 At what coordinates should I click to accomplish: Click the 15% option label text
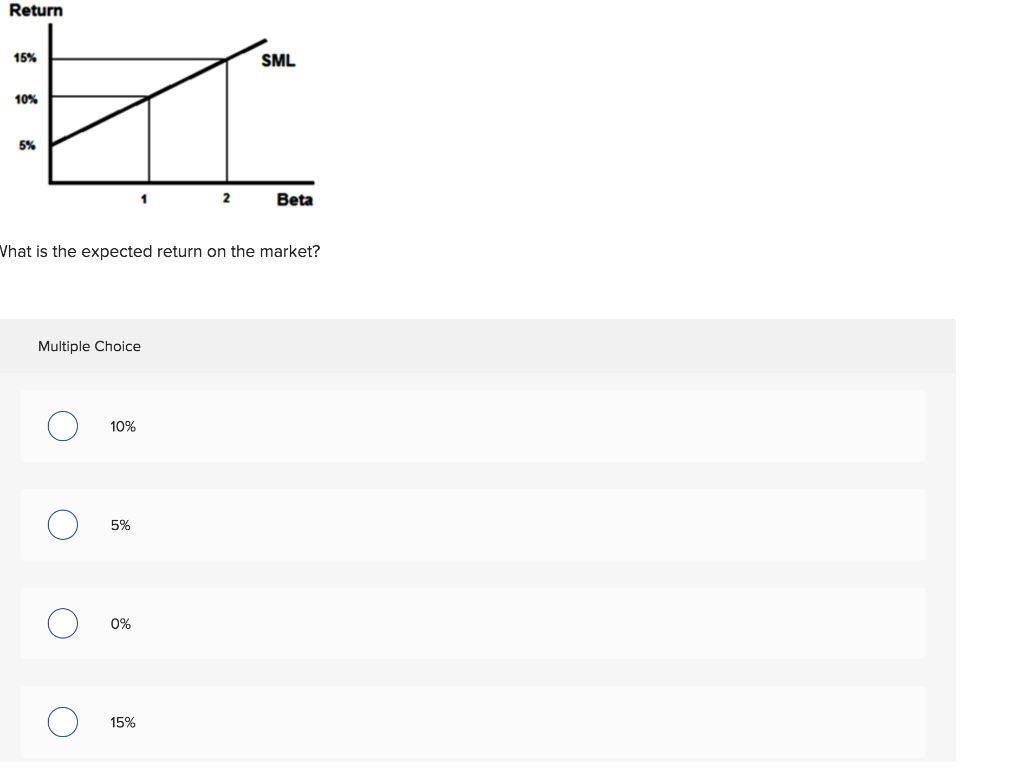tap(122, 721)
